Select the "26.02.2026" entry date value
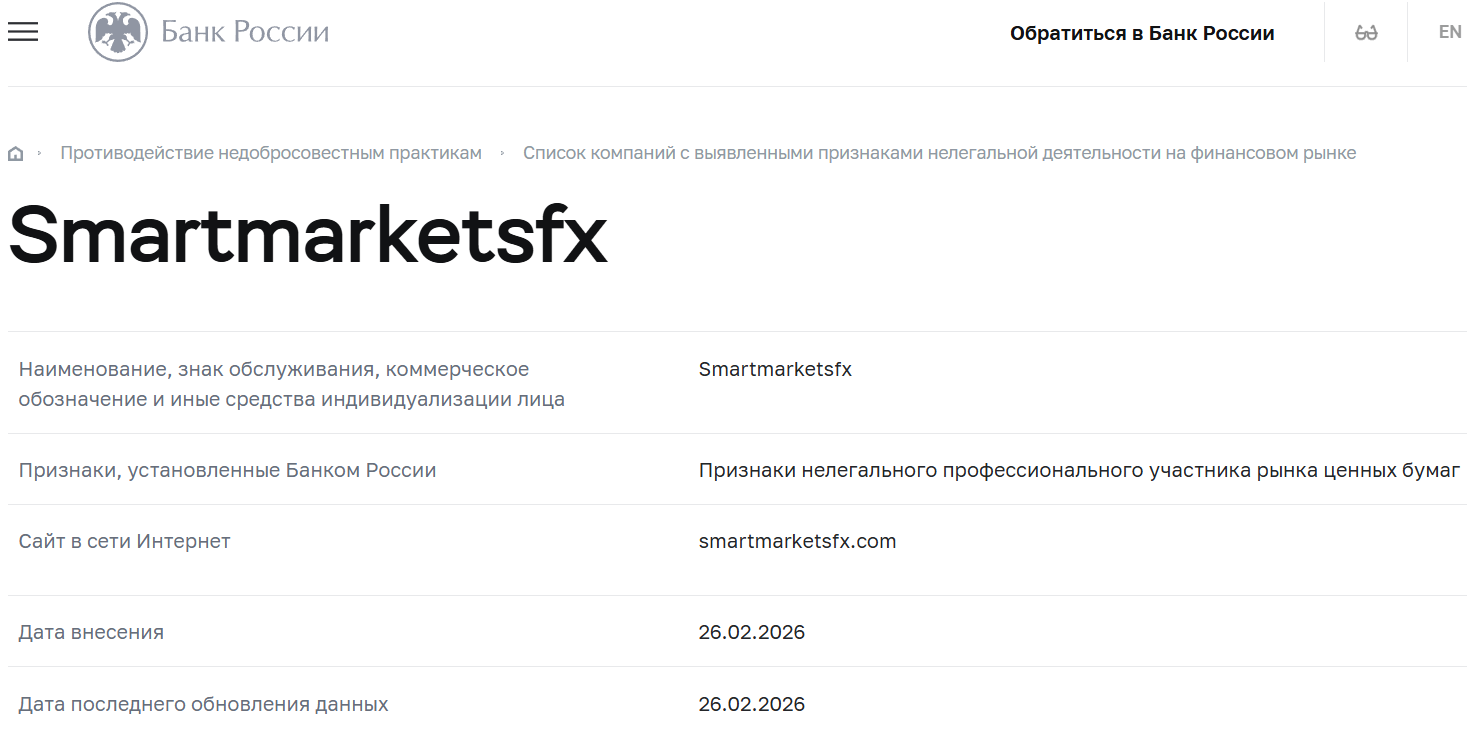Screen dimensions: 1467x732 pyautogui.click(x=751, y=631)
